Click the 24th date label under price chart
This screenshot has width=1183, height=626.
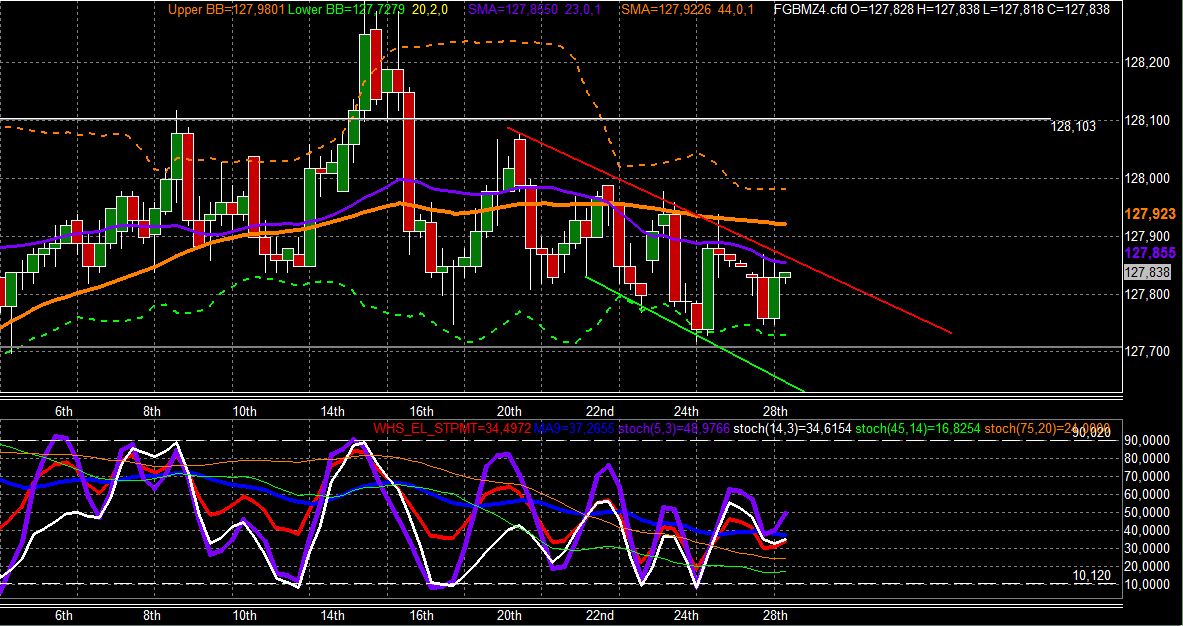pyautogui.click(x=686, y=411)
